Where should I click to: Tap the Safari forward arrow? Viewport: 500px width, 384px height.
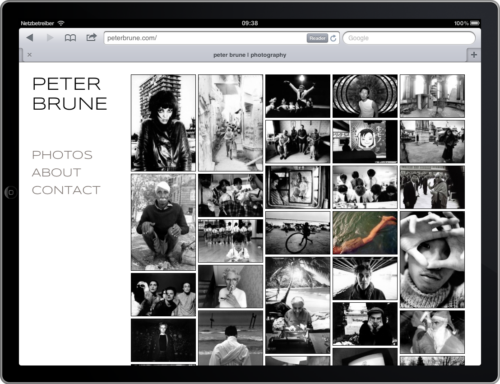[50, 38]
